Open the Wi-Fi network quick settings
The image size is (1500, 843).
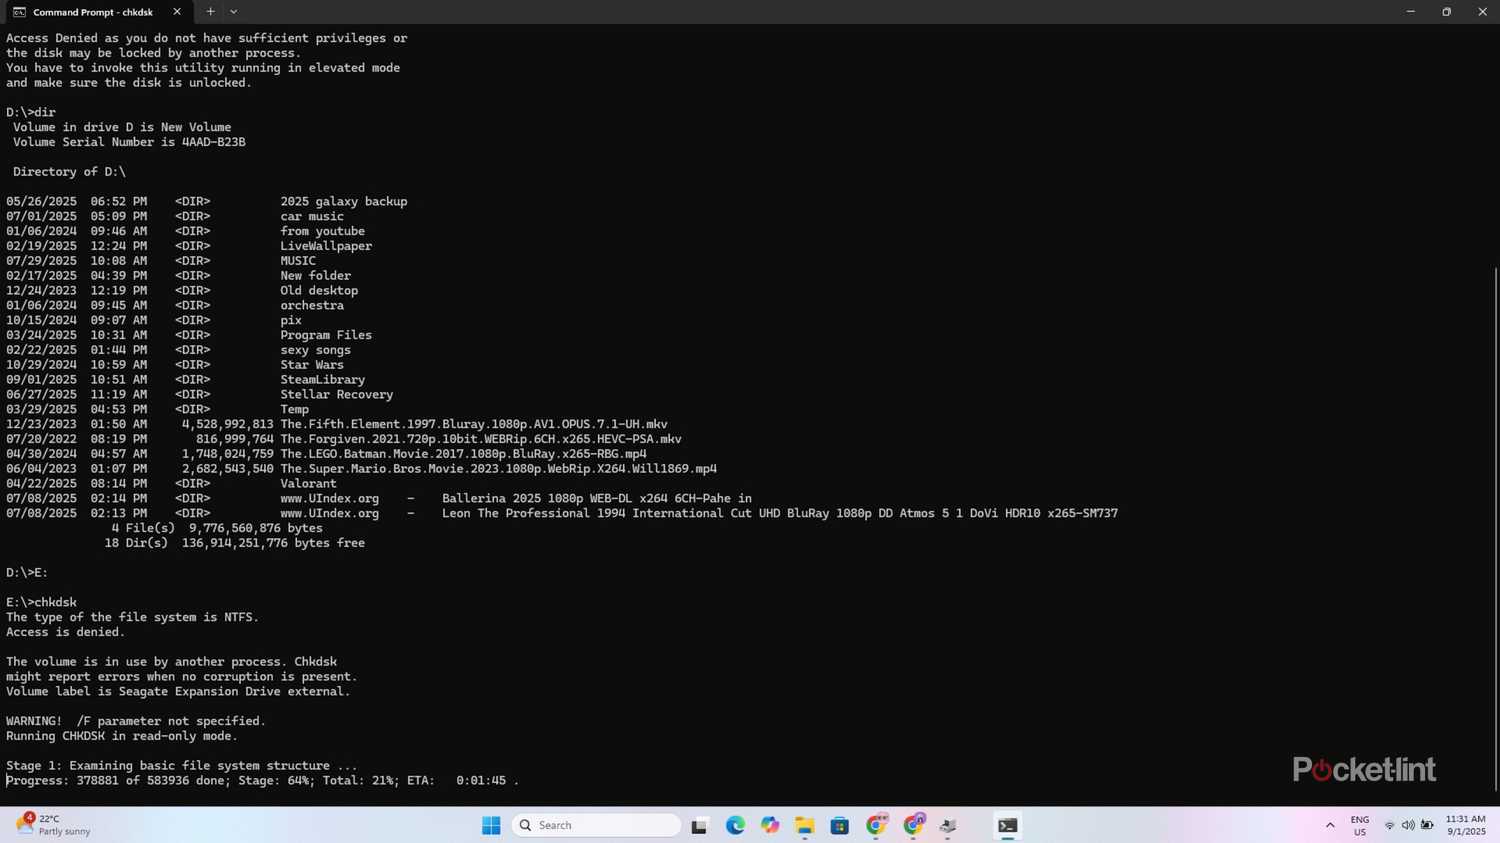click(x=1389, y=825)
